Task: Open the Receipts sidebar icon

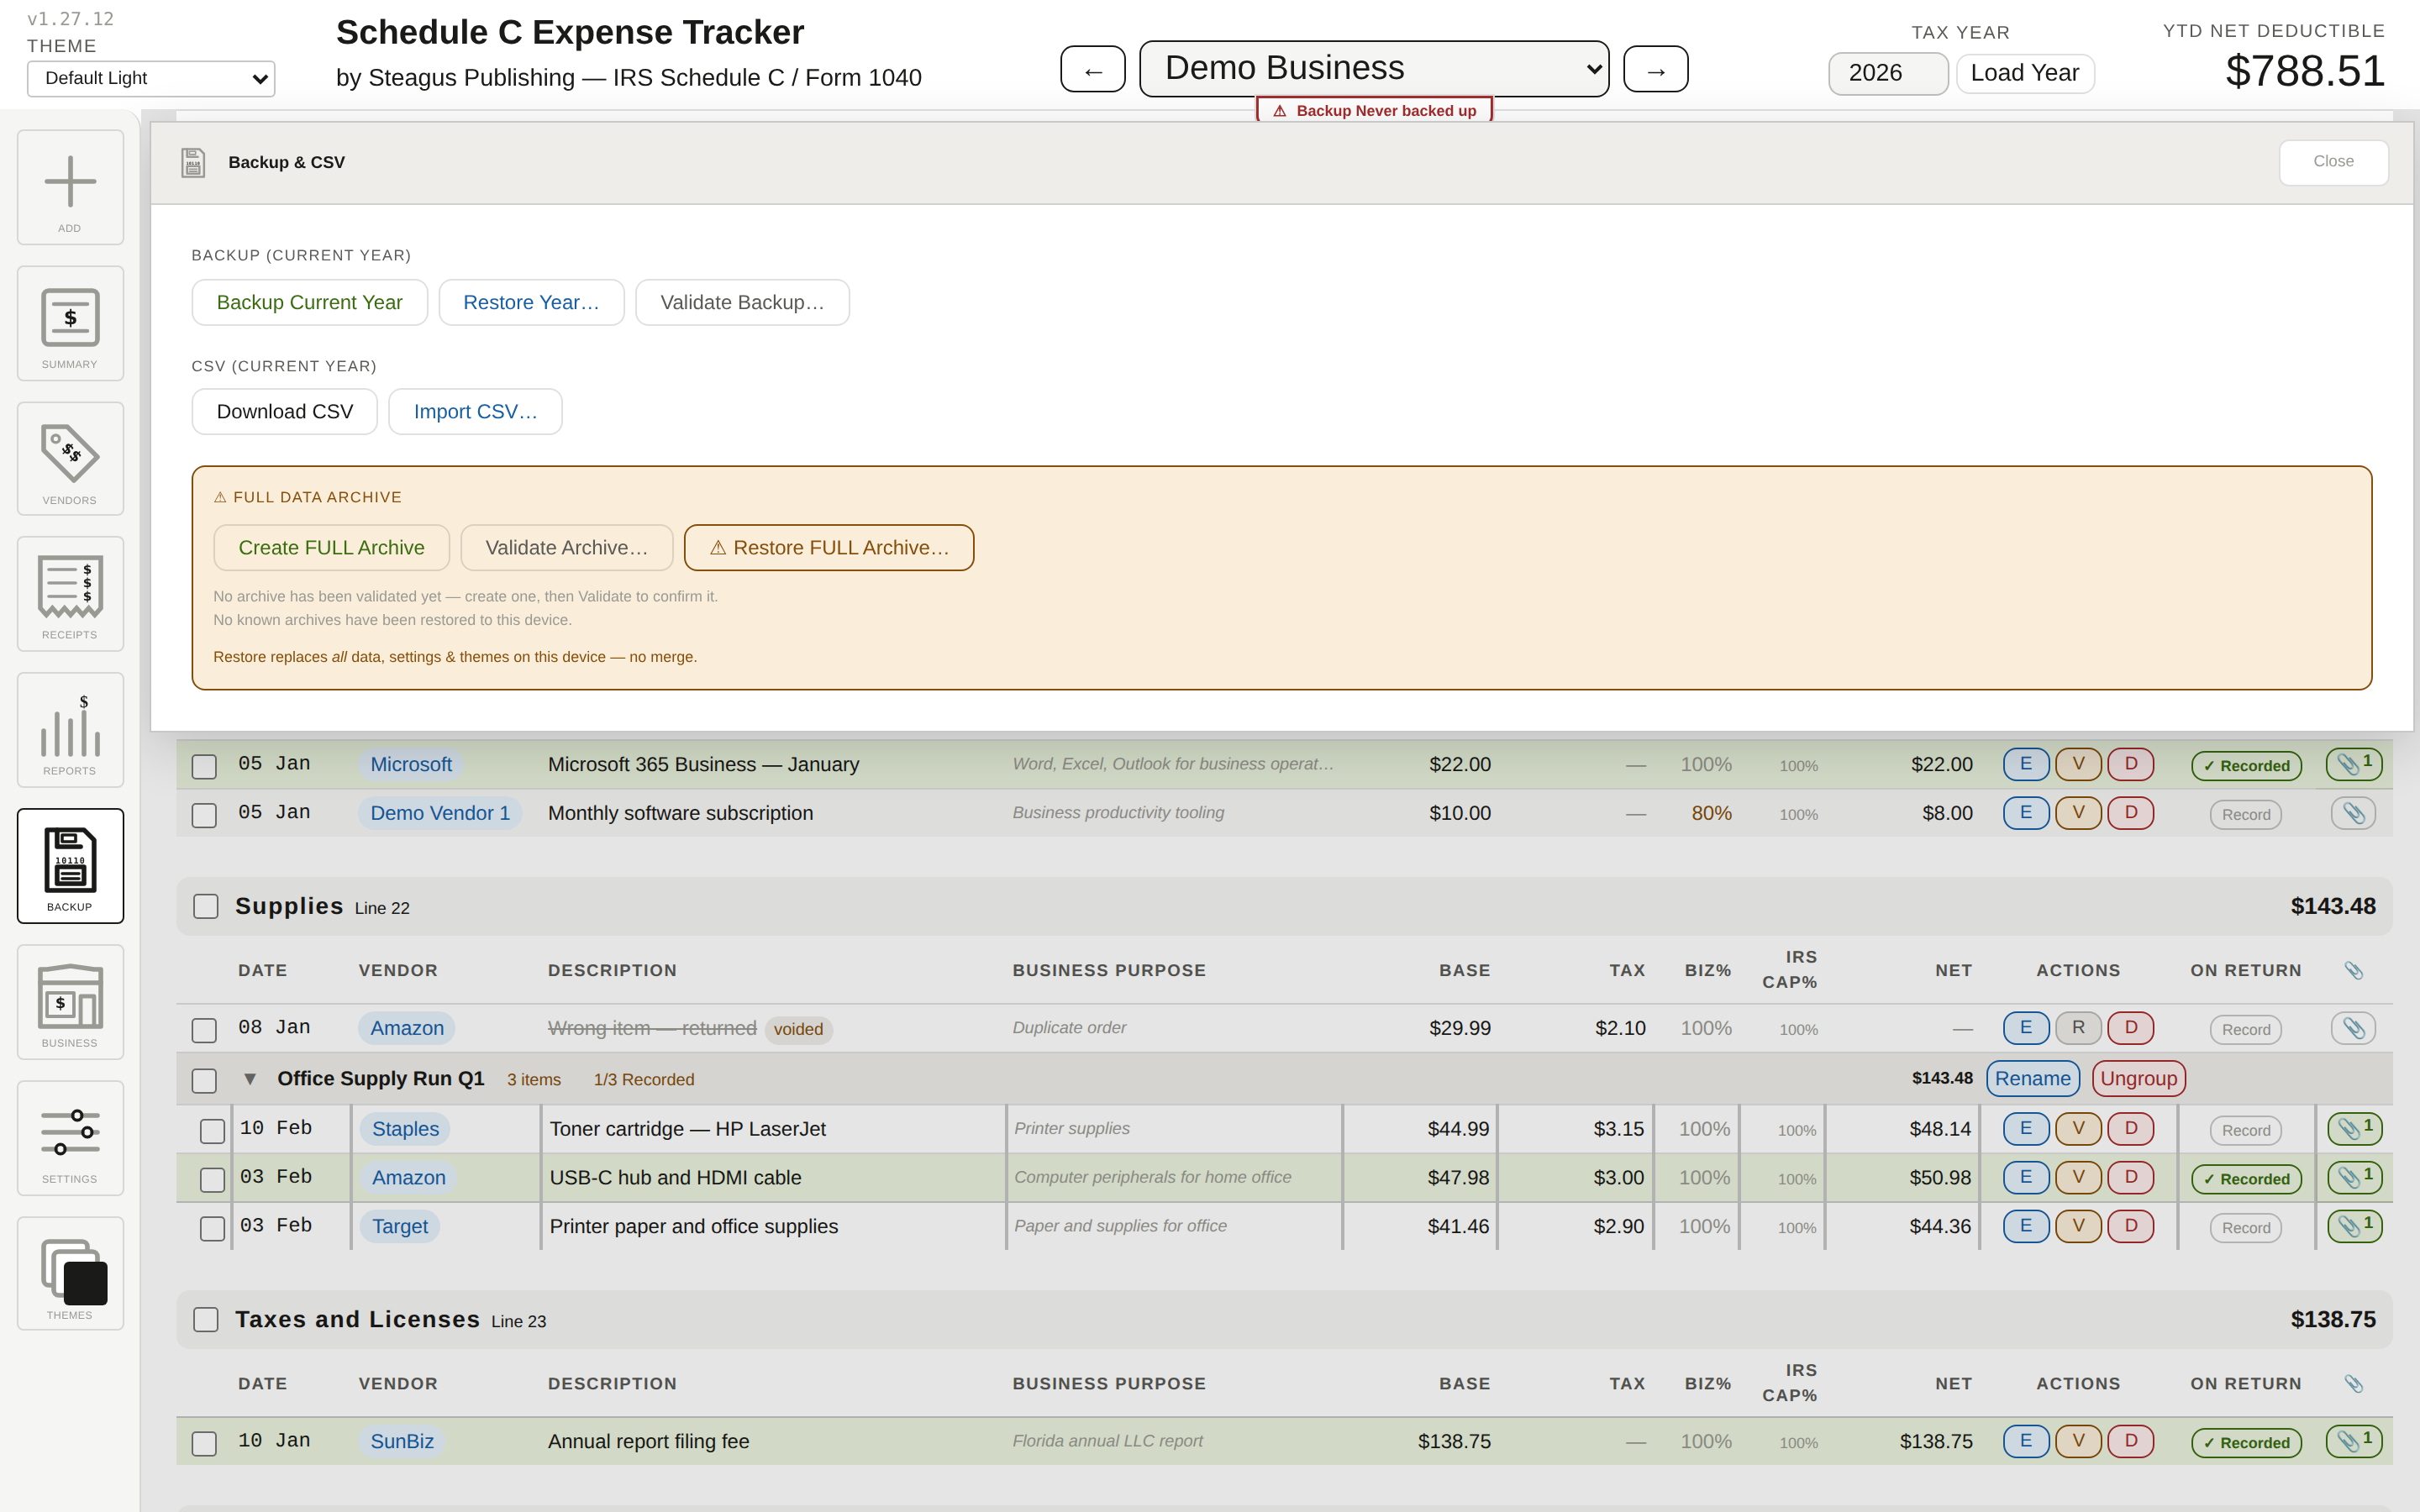Action: coord(70,594)
